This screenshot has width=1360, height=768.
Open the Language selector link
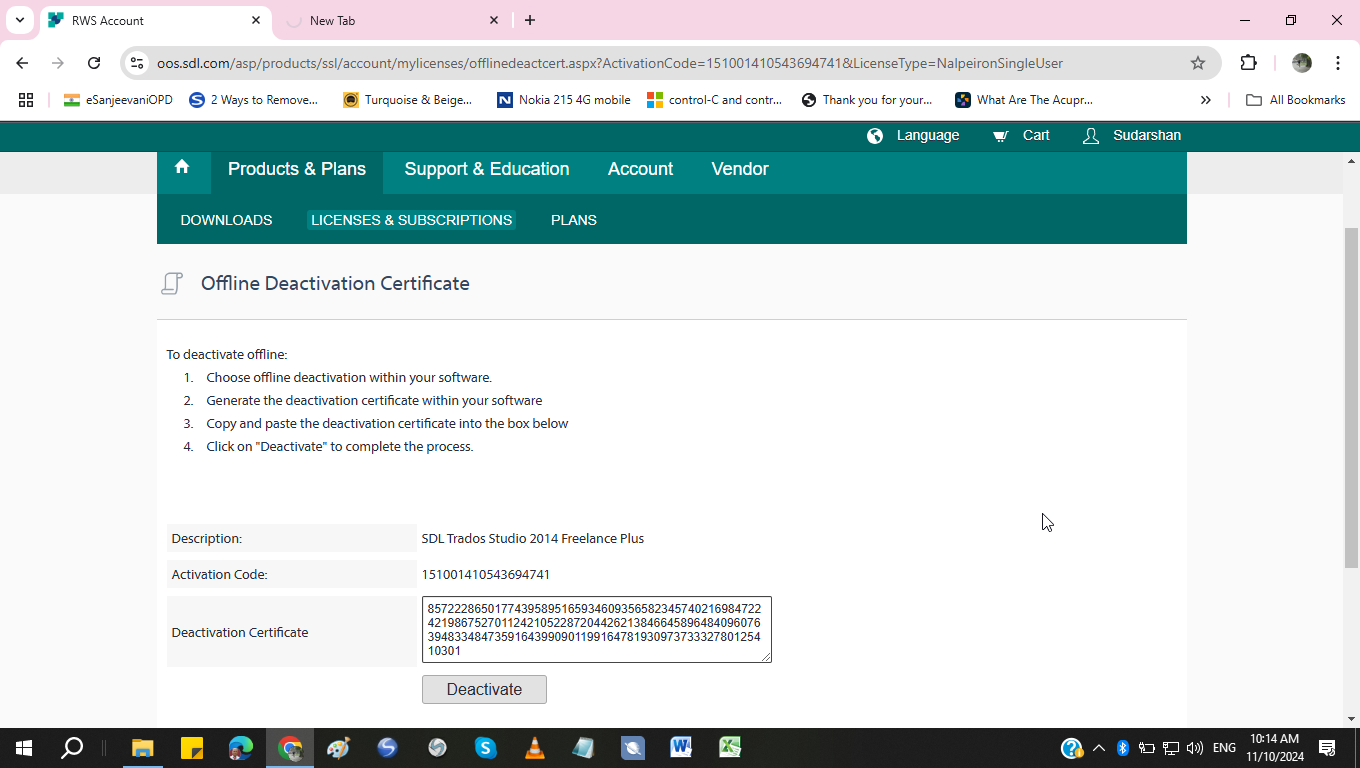tap(928, 135)
